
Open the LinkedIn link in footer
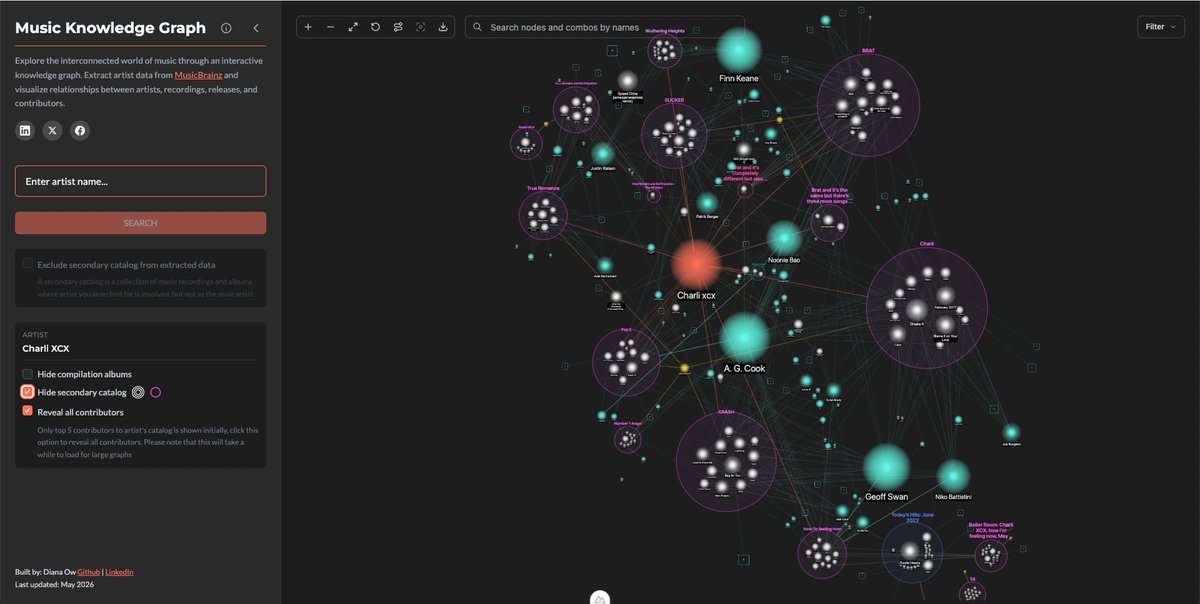coord(119,571)
